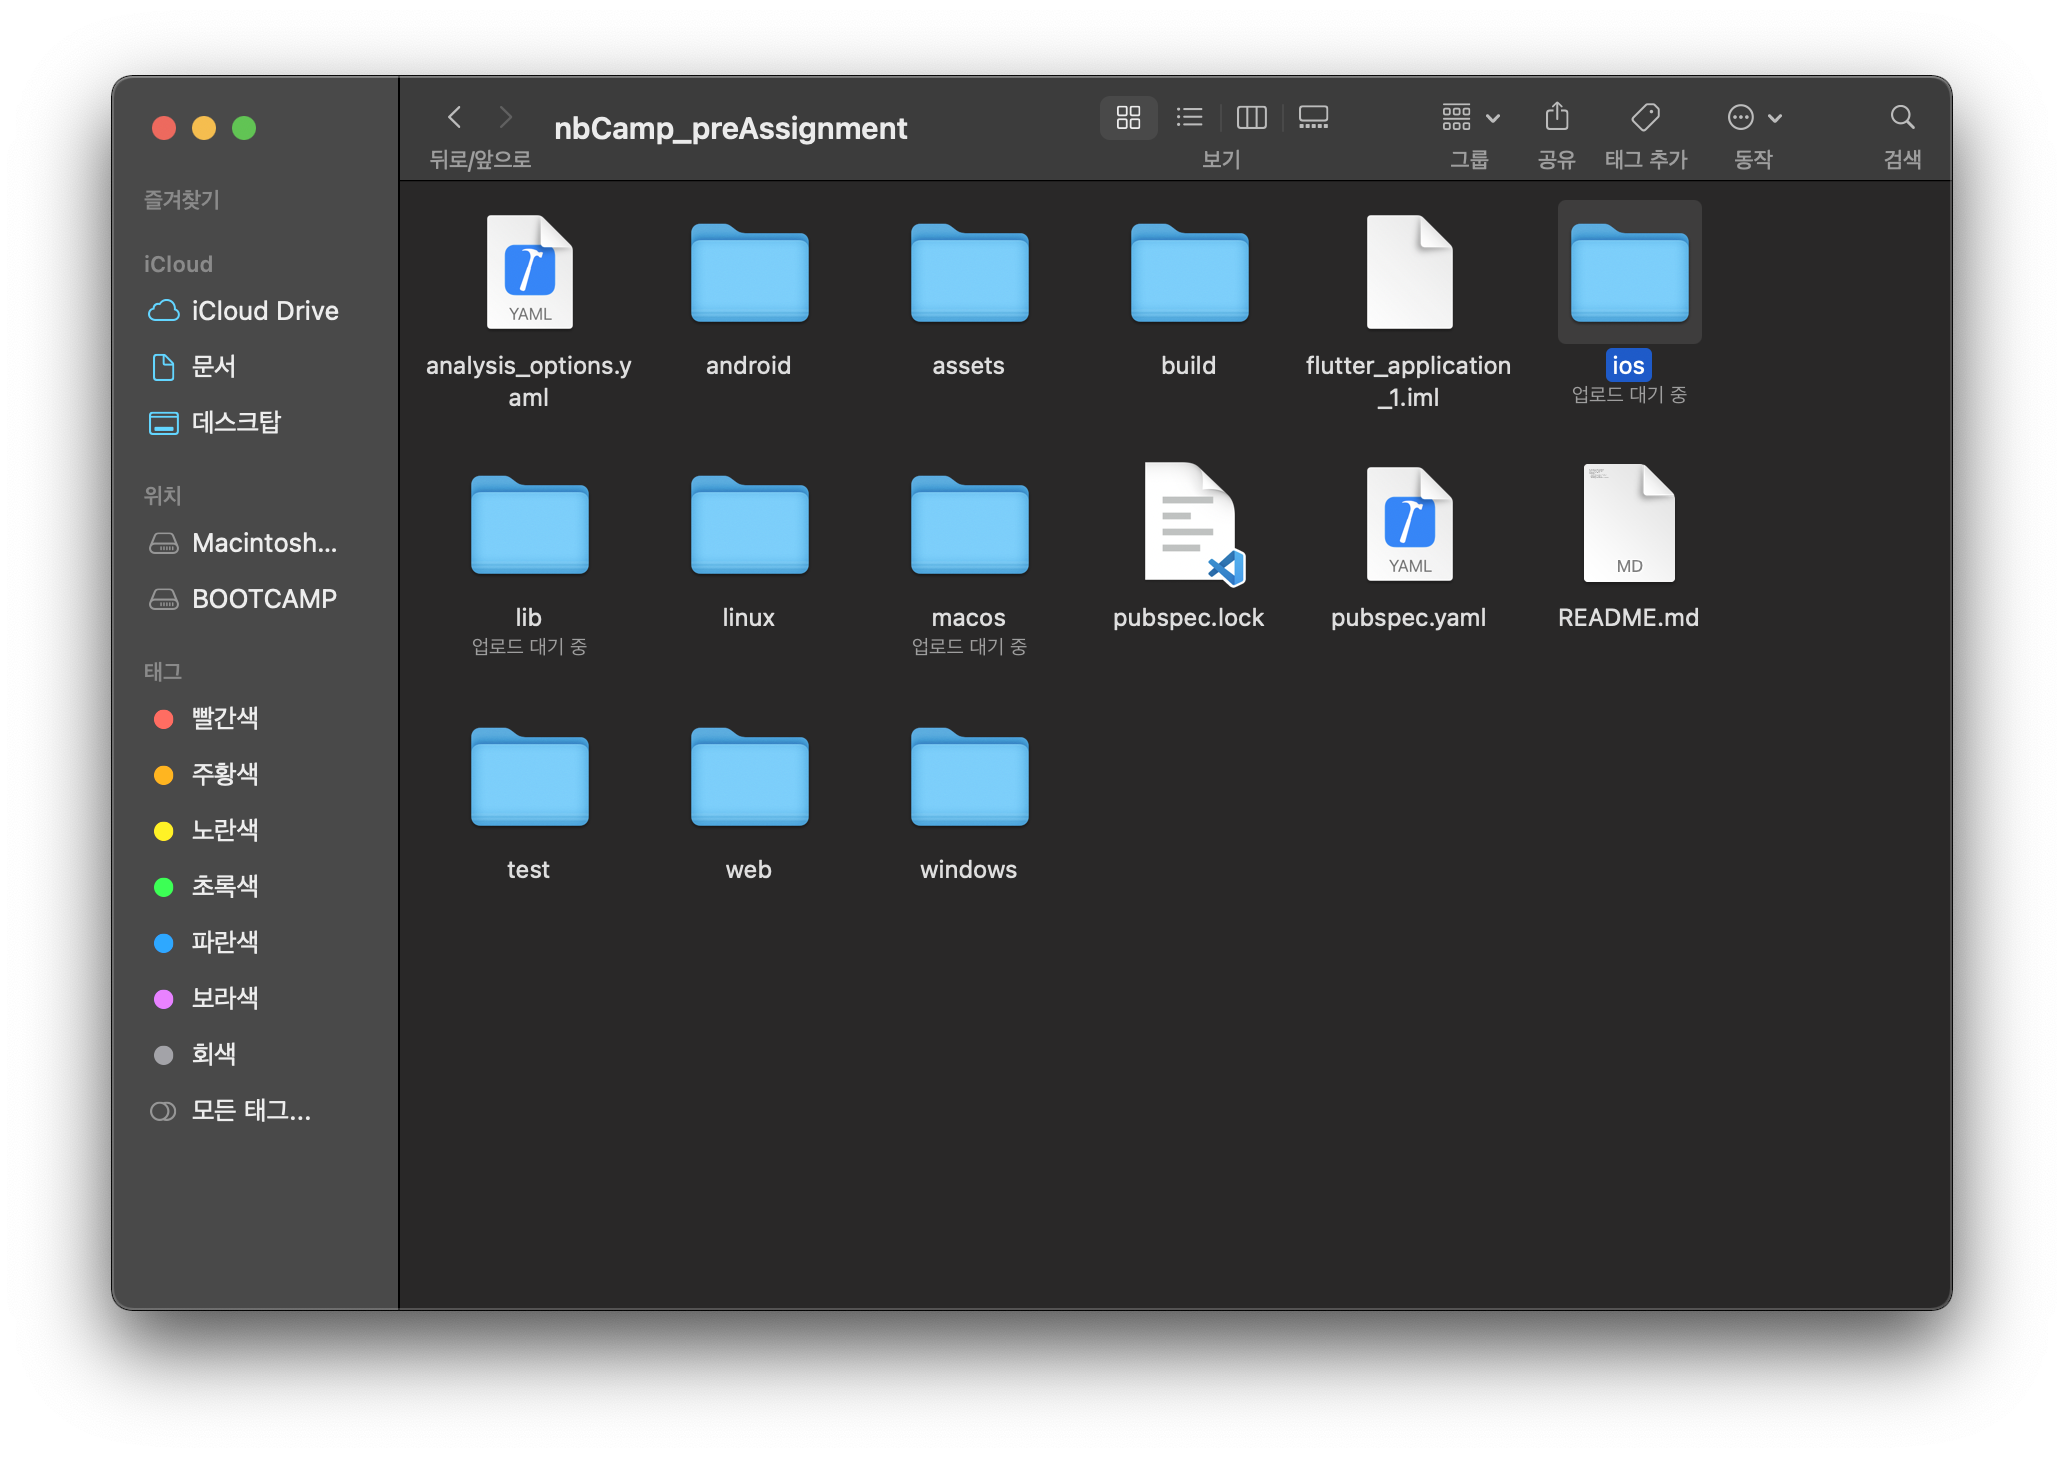Click the 업로드 대기 중 status under lib

[x=529, y=647]
